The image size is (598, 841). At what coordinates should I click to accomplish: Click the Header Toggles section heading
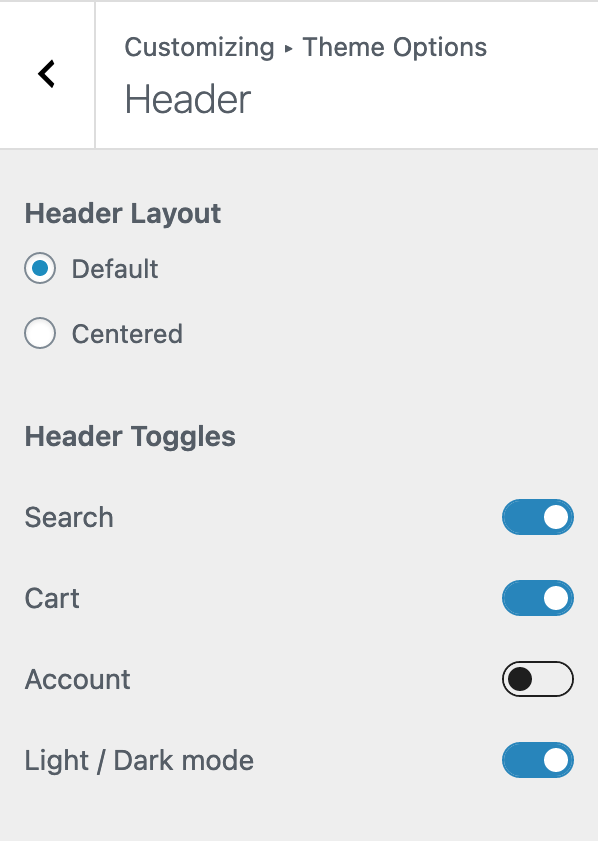point(130,436)
